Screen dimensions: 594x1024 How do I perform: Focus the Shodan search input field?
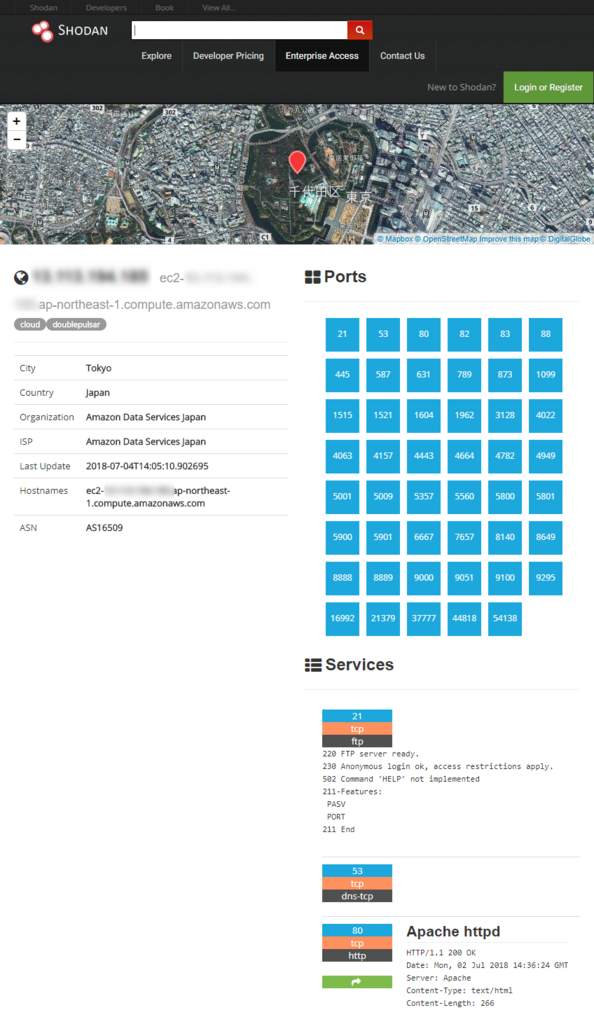tap(240, 30)
